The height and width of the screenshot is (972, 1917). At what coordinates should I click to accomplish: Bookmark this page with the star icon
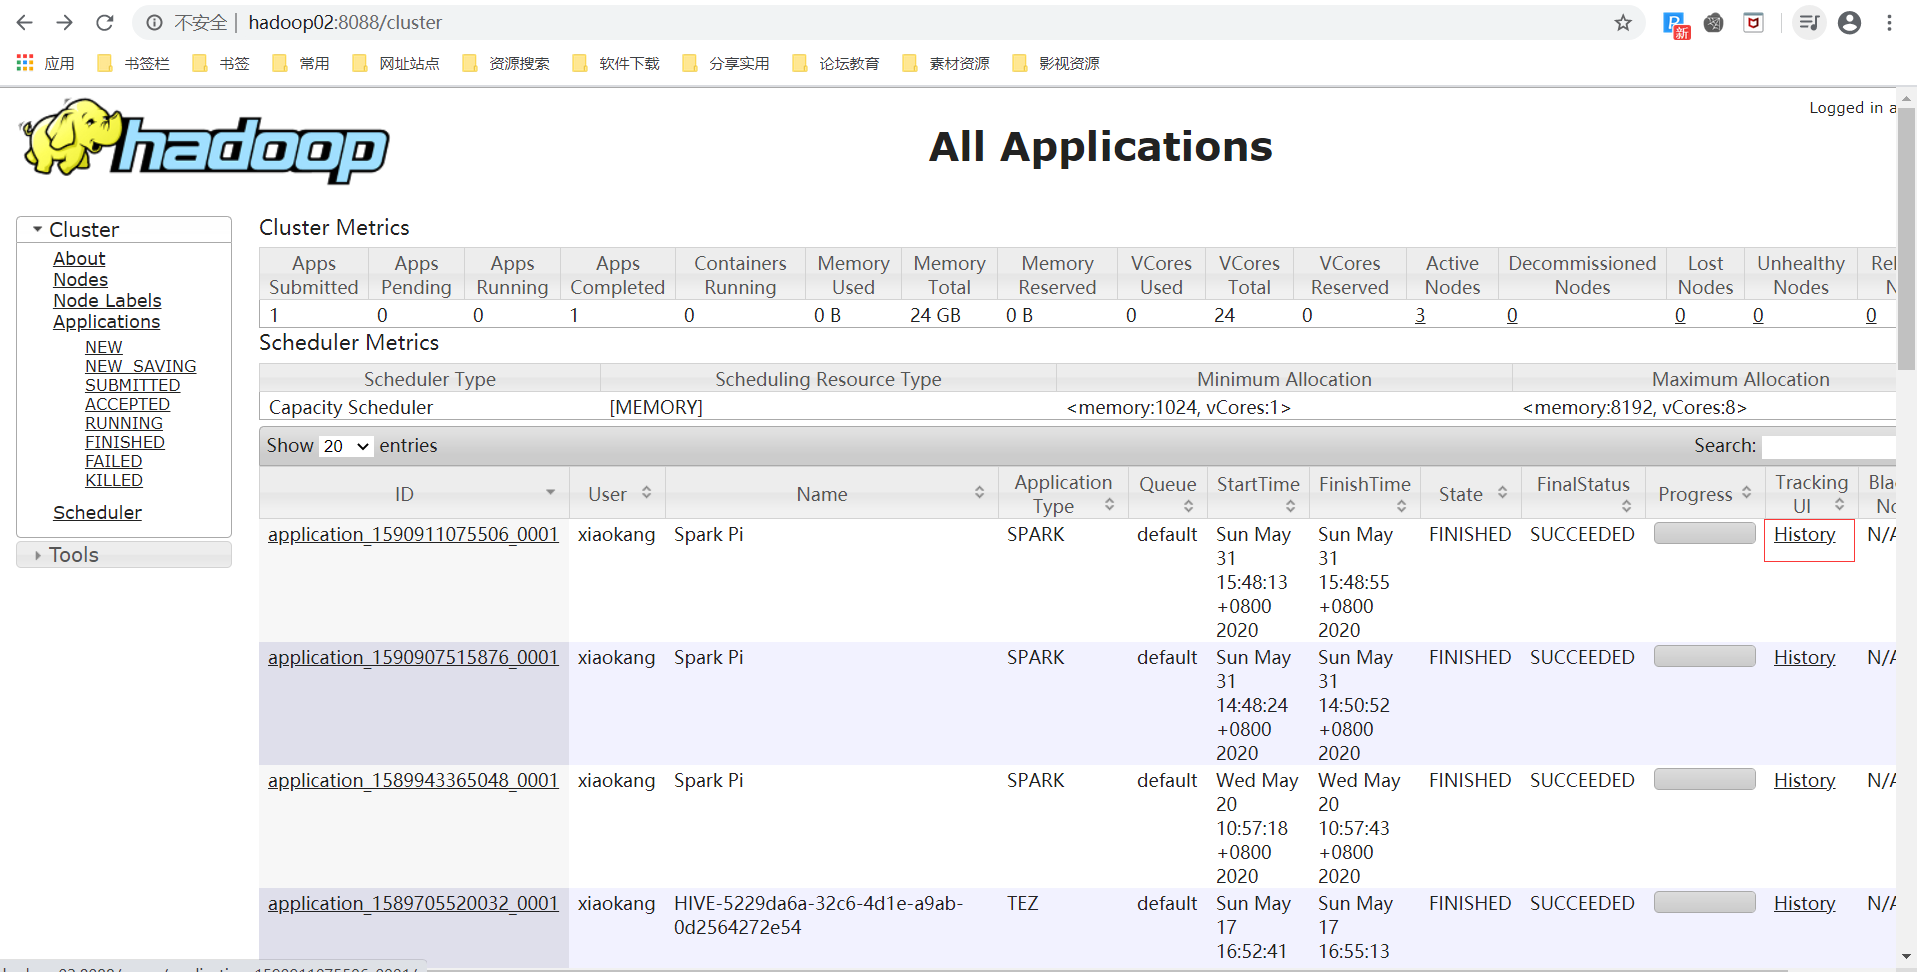tap(1623, 22)
